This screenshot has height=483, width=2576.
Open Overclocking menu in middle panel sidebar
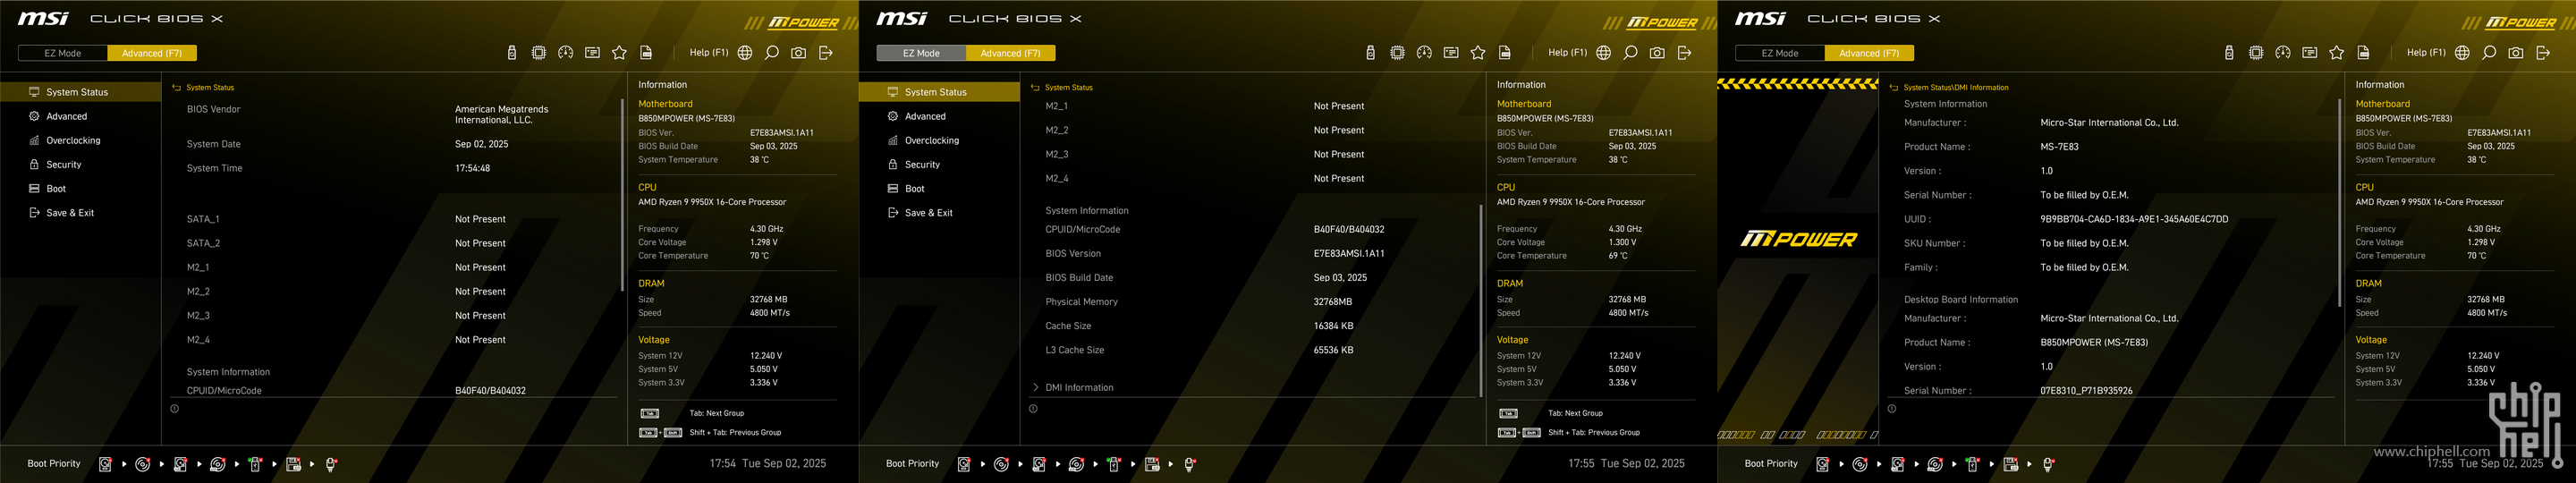point(939,140)
